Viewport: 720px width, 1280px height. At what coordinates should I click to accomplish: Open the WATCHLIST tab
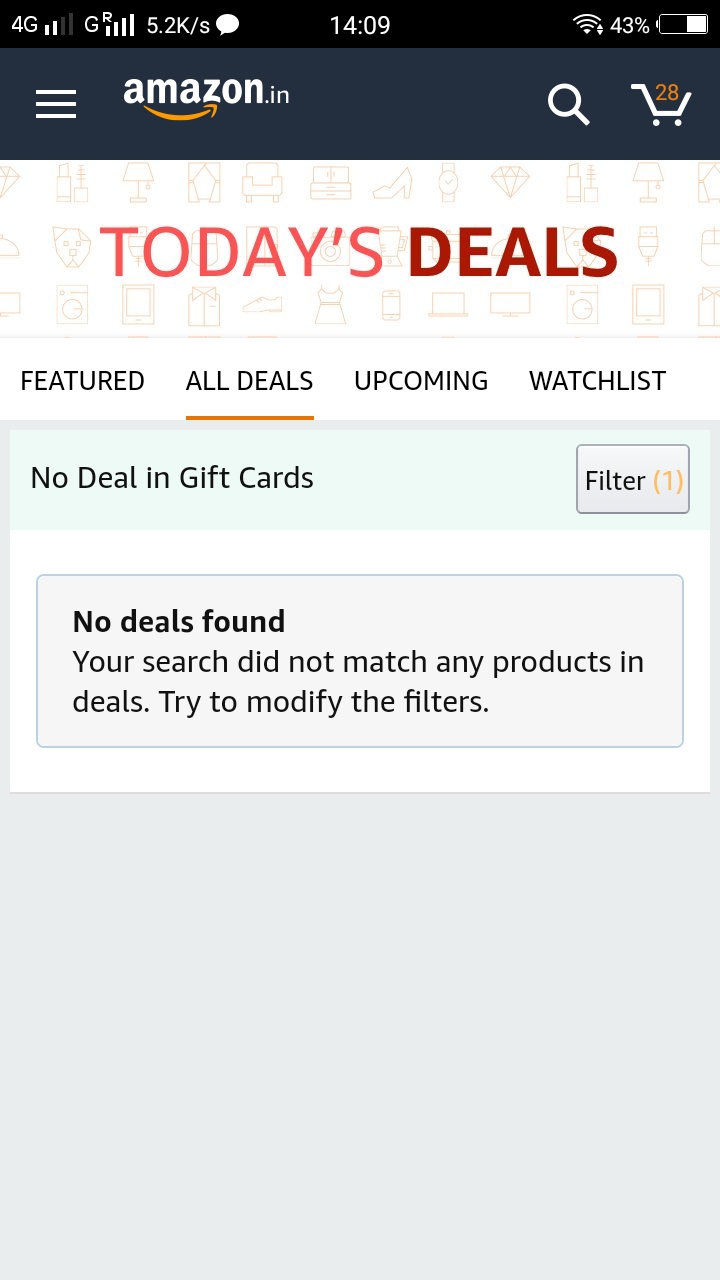point(597,381)
